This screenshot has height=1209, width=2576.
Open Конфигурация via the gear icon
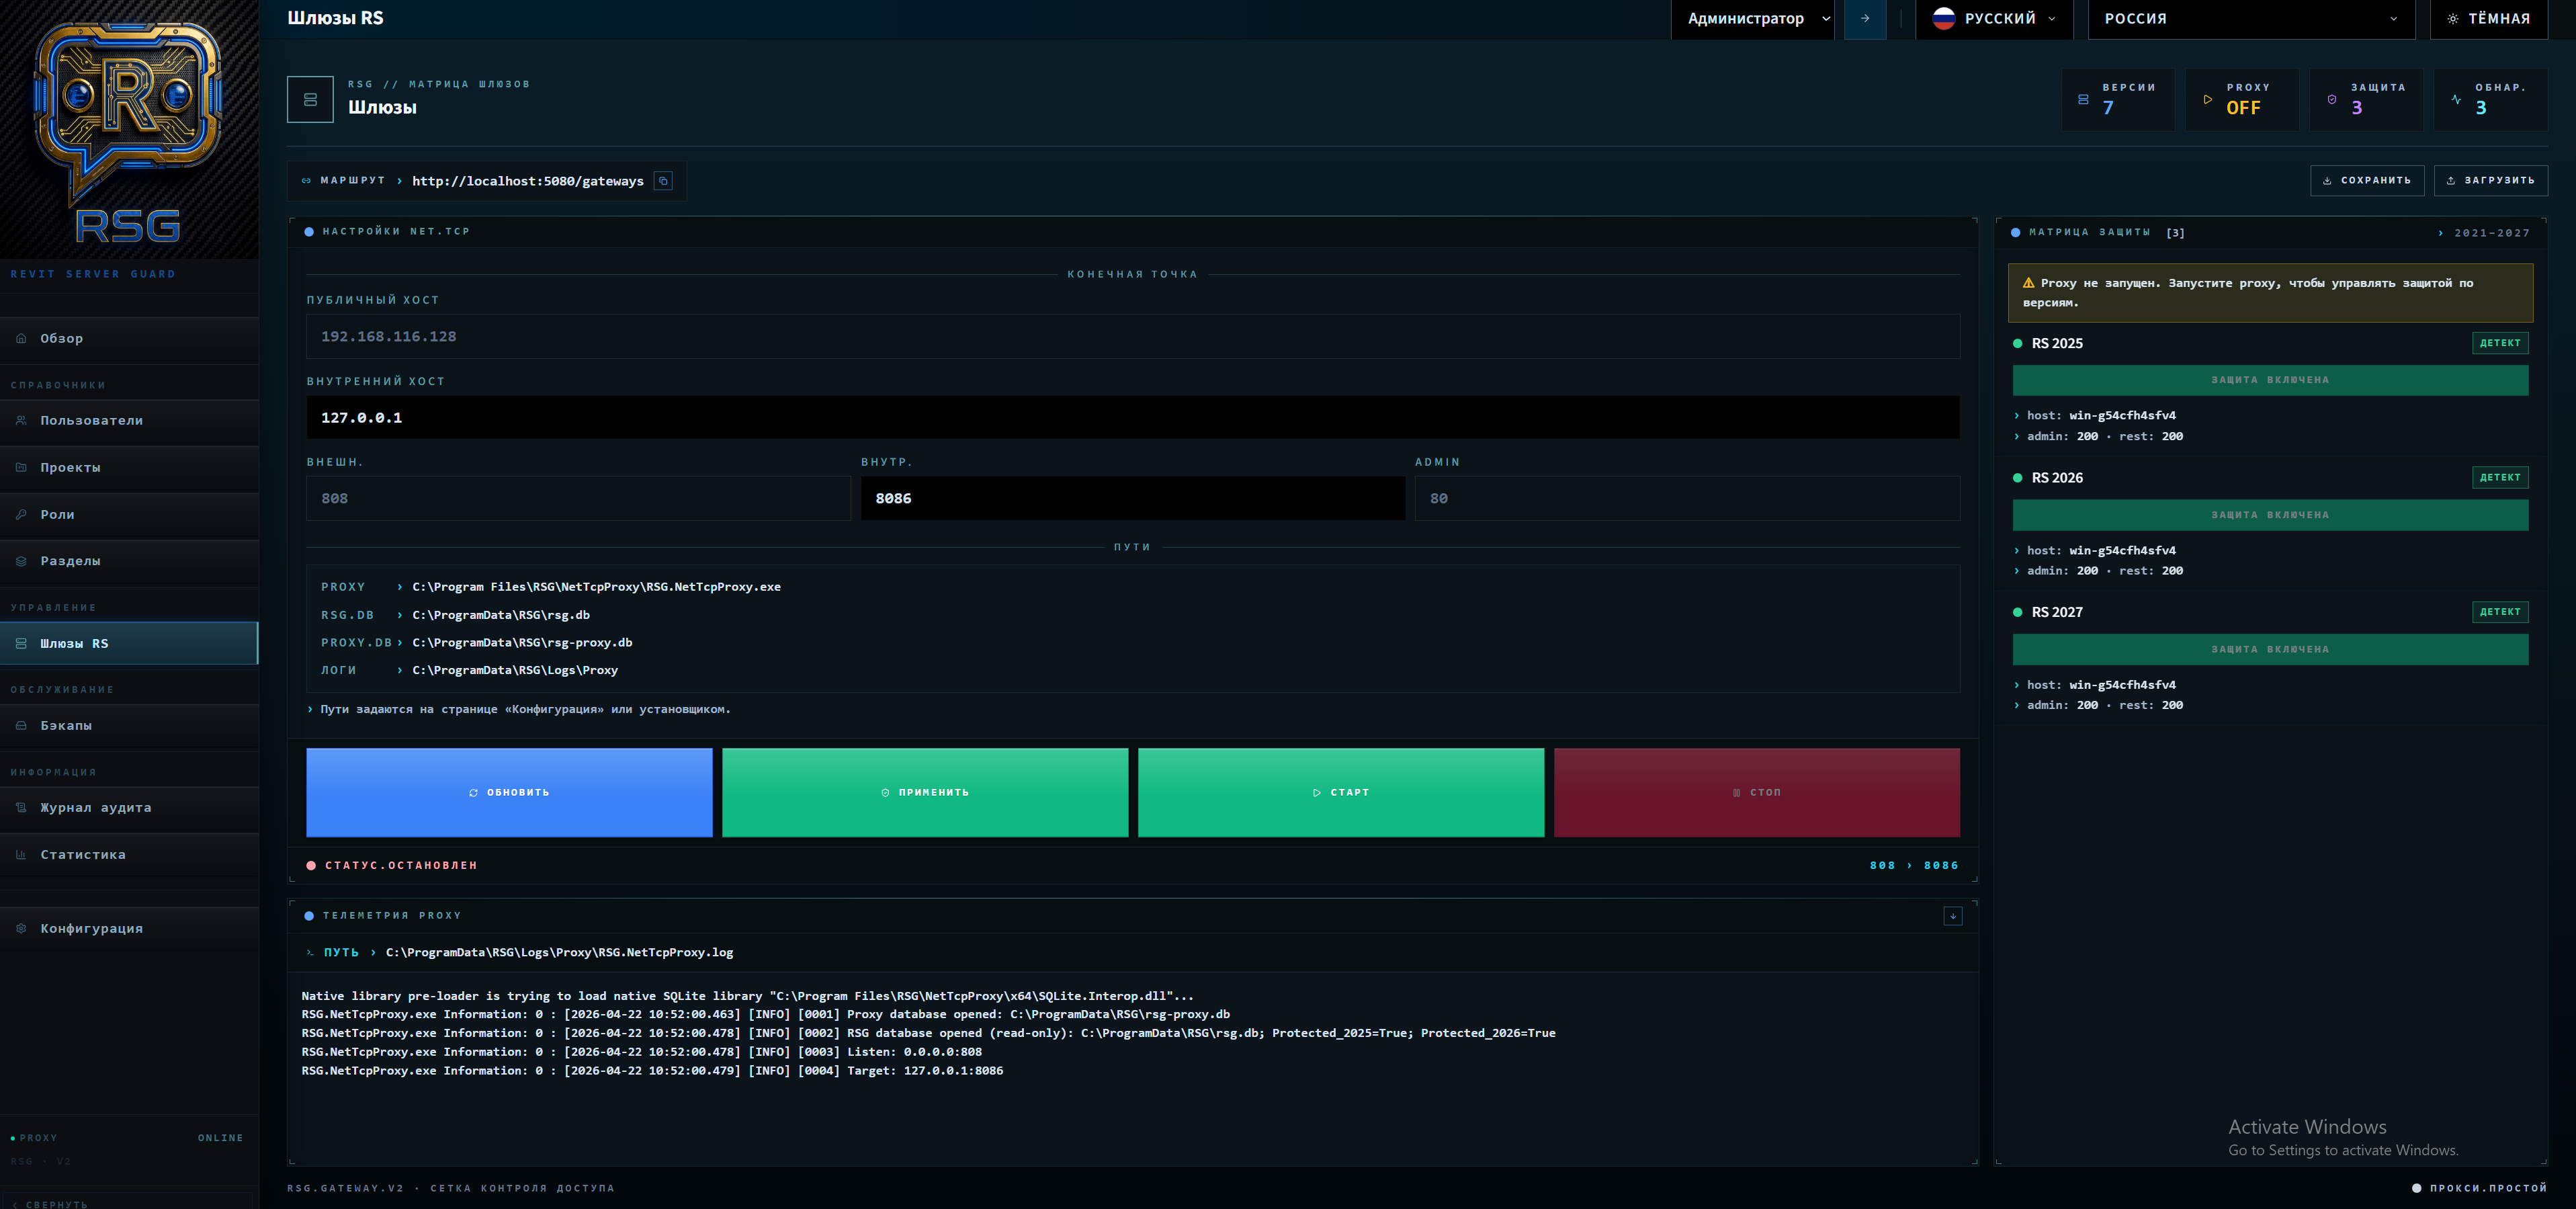click(x=22, y=928)
